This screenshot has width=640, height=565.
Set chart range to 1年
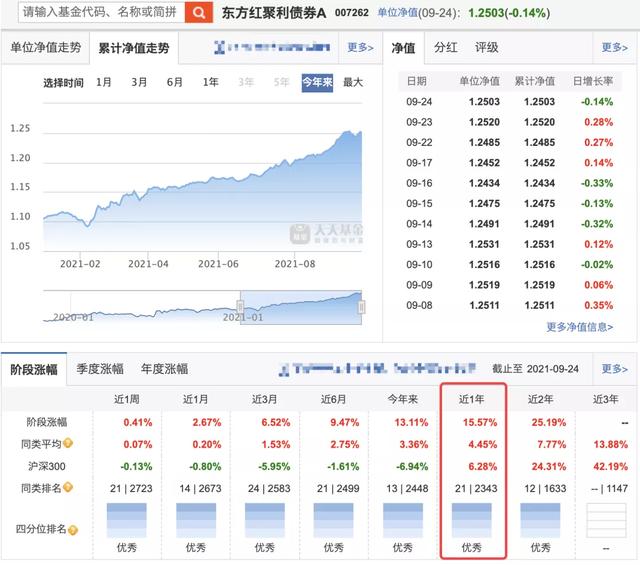tap(211, 82)
